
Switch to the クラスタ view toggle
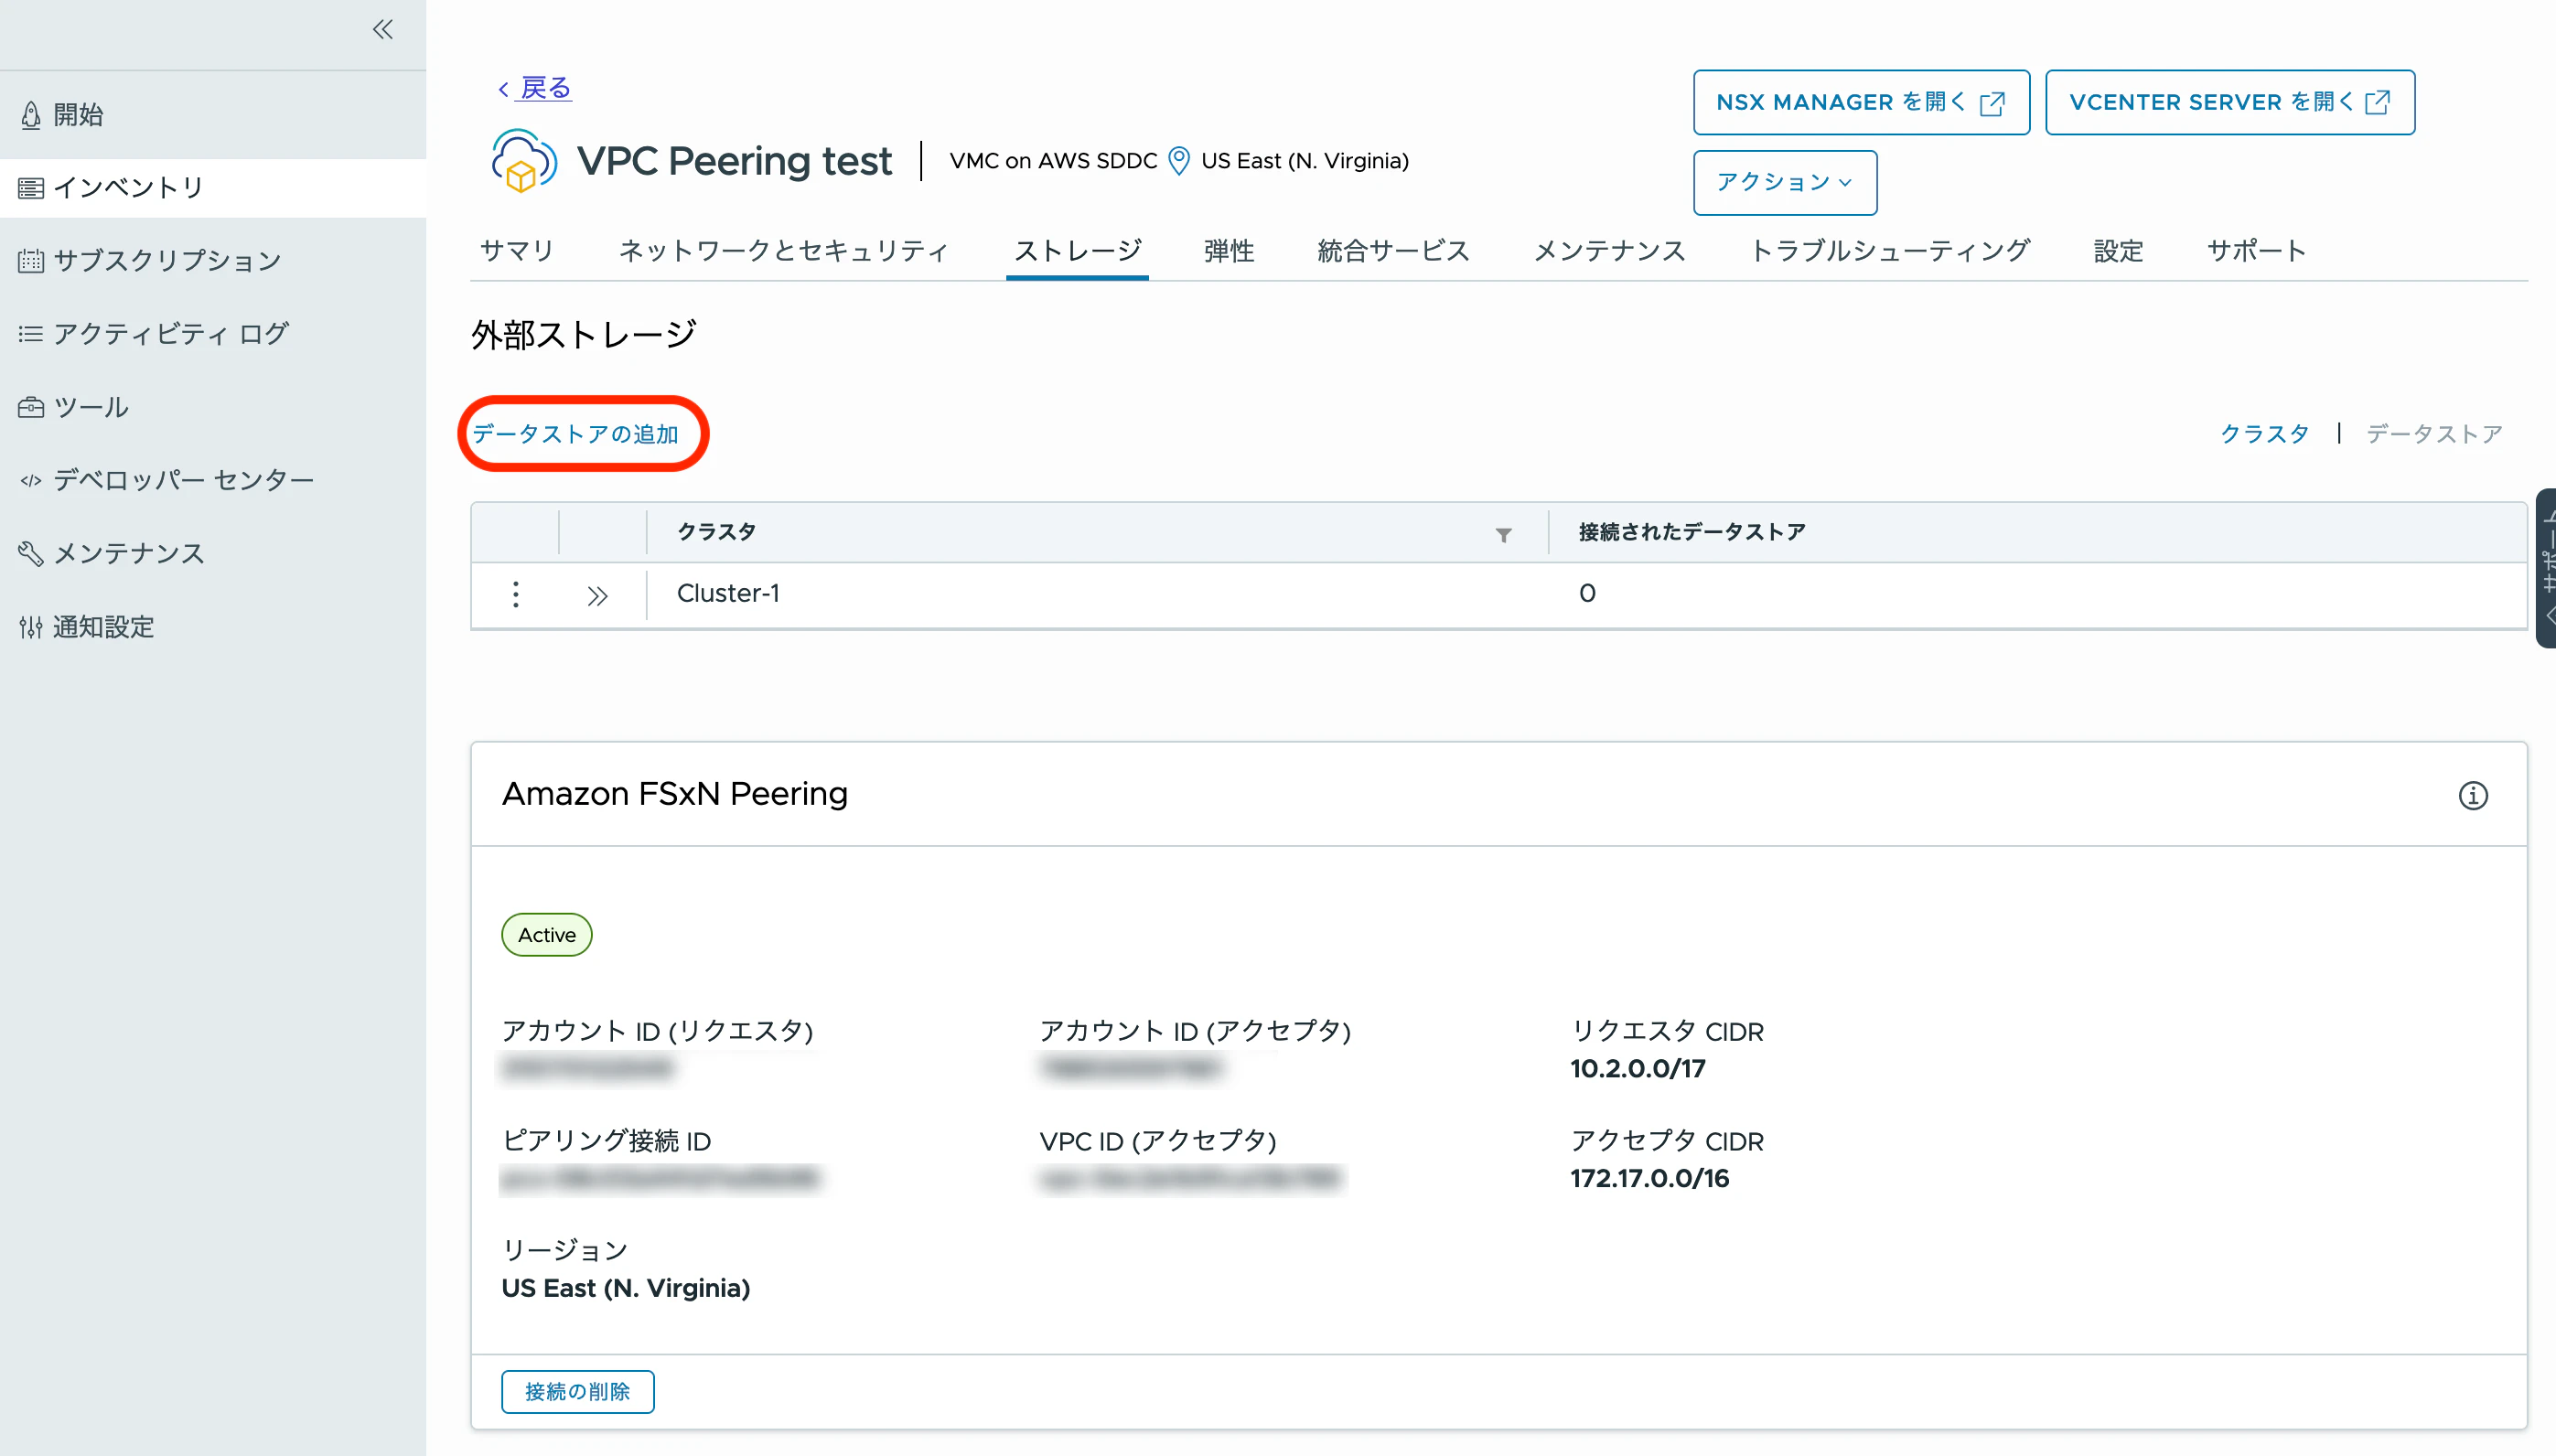[x=2264, y=434]
